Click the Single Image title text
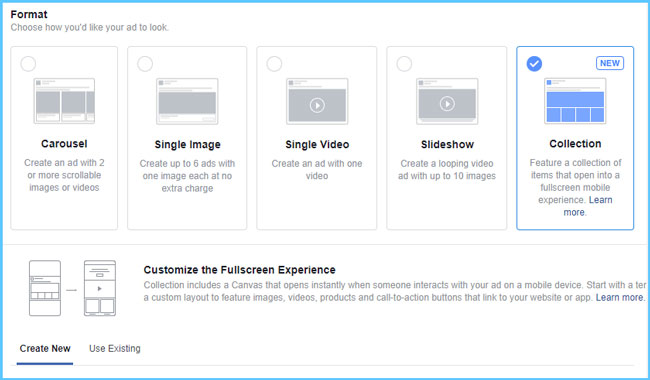This screenshot has height=380, width=650. pos(187,145)
